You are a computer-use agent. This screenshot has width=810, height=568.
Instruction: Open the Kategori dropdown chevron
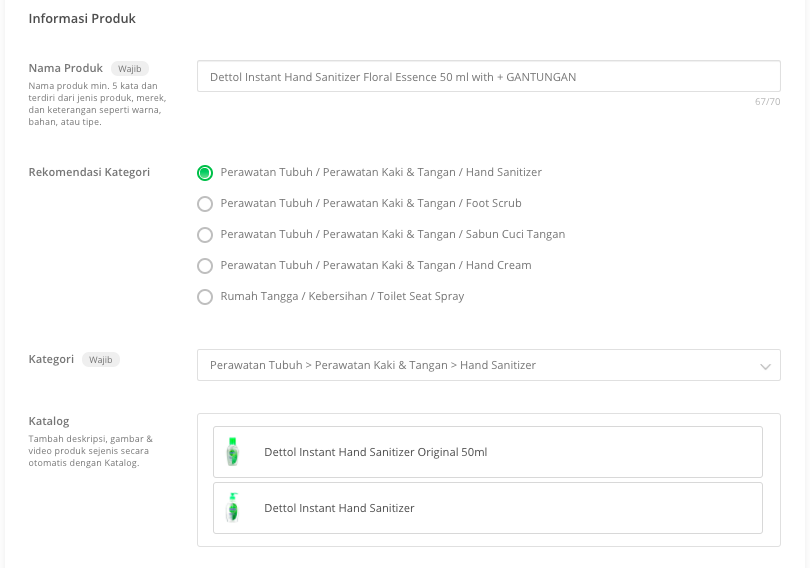(x=765, y=367)
